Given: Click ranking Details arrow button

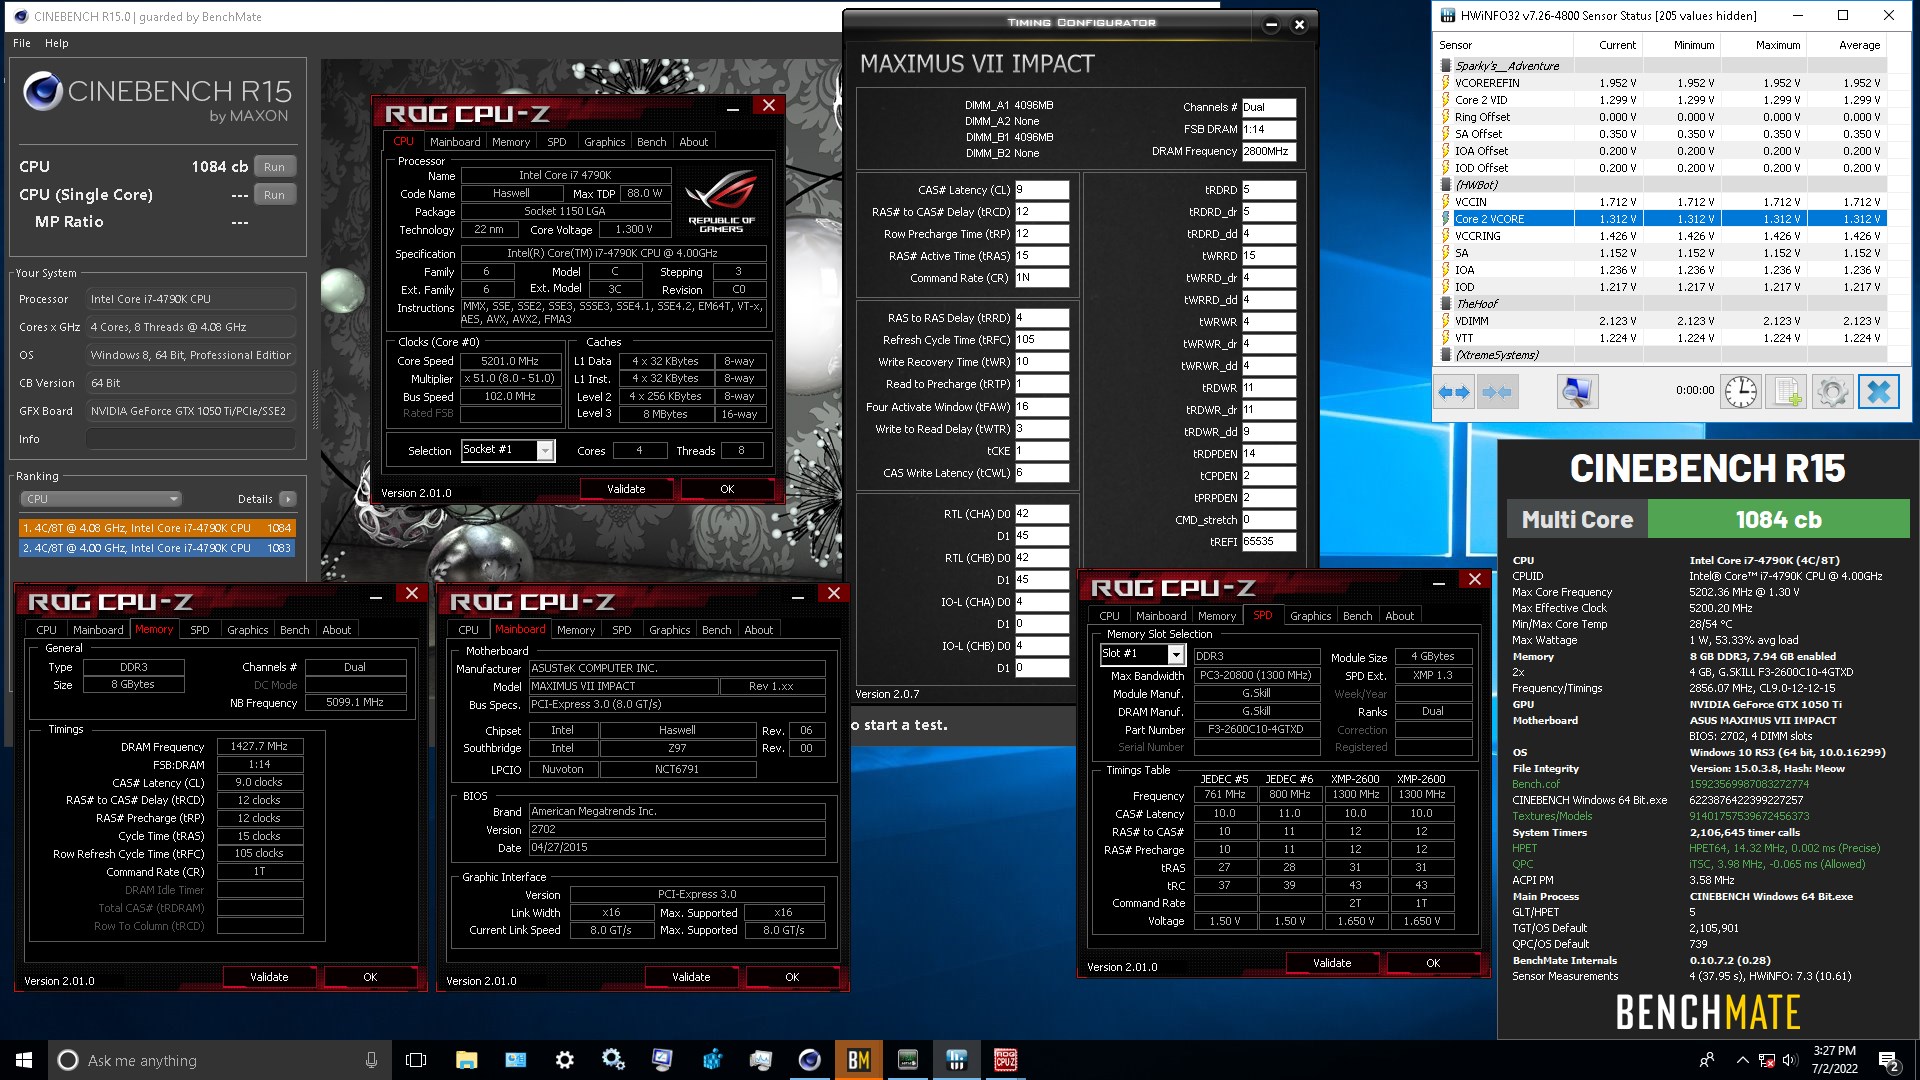Looking at the screenshot, I should 288,499.
